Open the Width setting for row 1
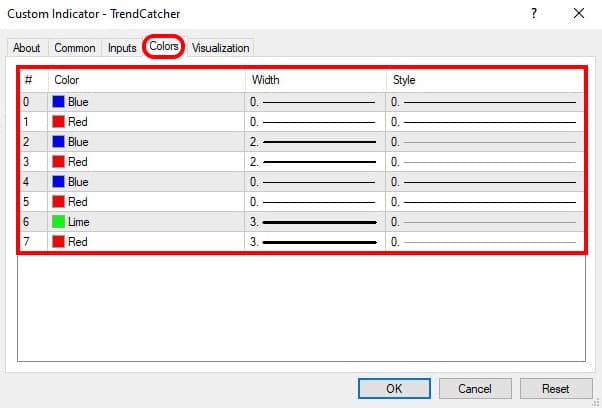 point(315,122)
